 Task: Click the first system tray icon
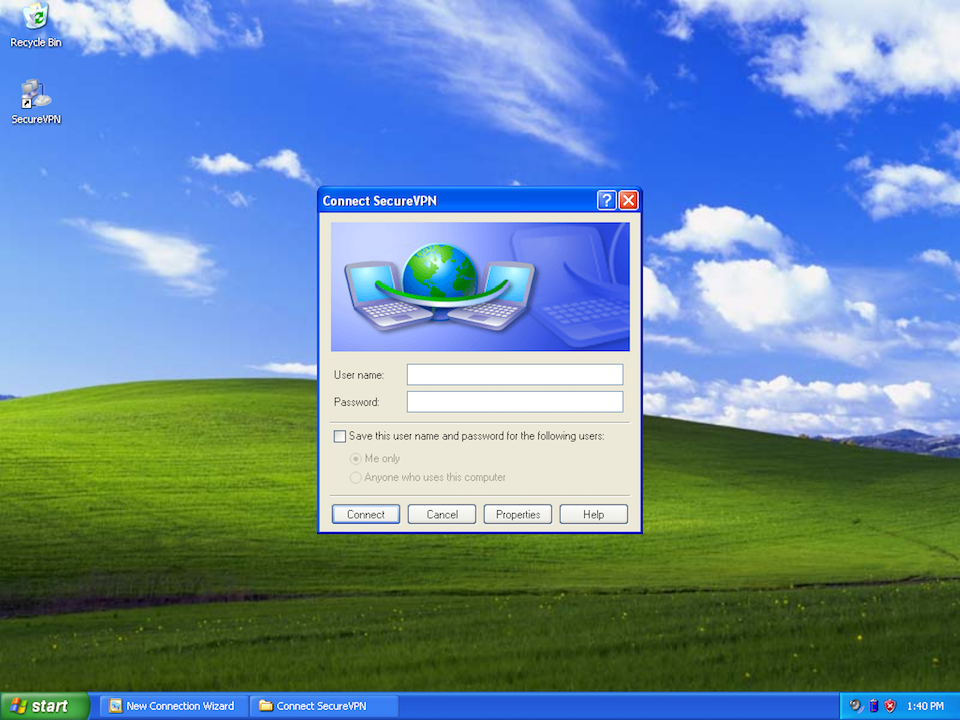click(x=856, y=706)
